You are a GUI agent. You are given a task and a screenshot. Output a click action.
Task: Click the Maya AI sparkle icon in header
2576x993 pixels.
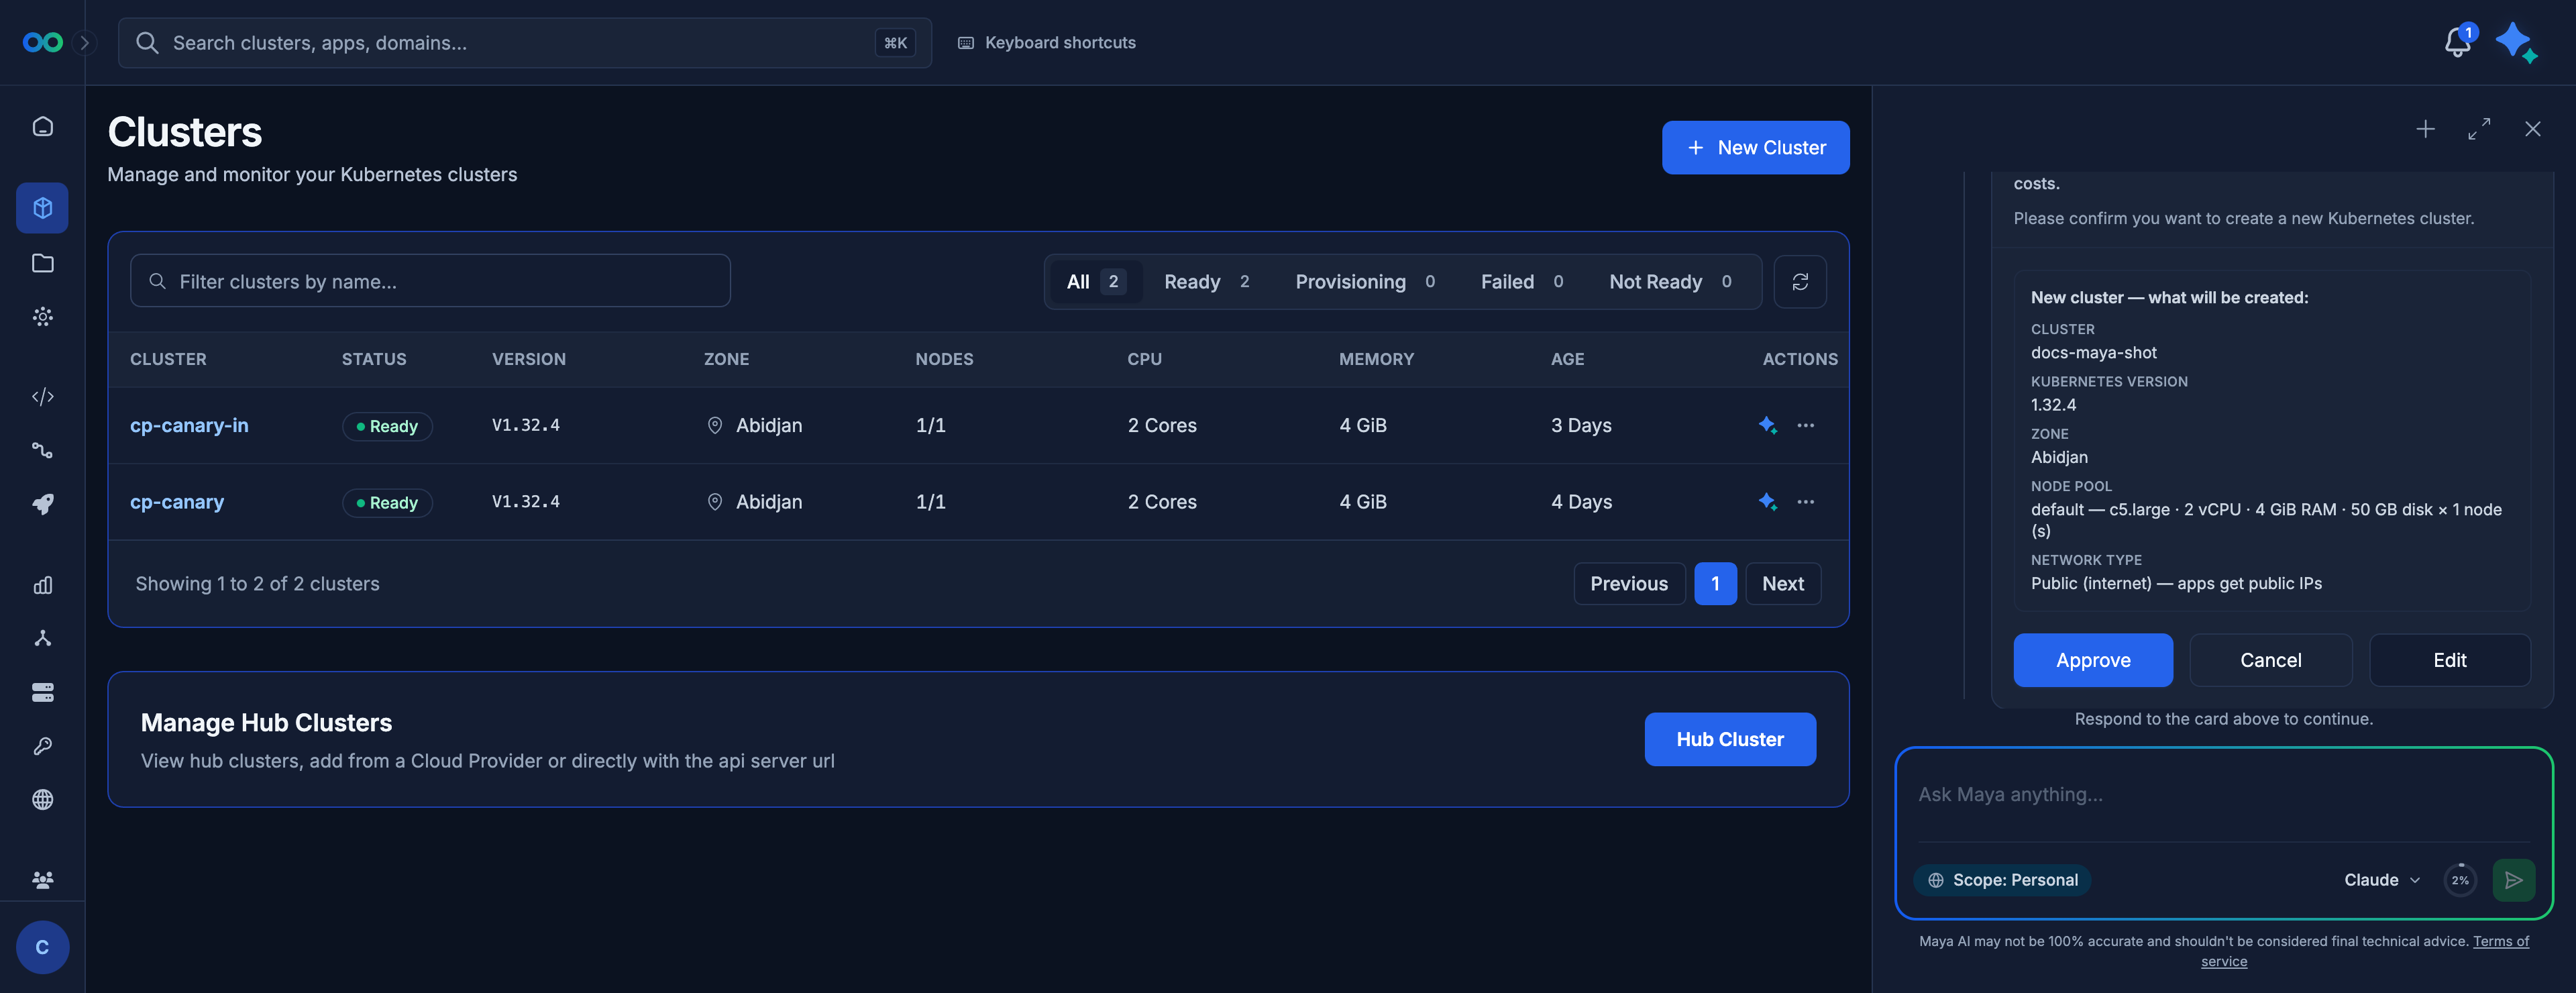[2515, 42]
